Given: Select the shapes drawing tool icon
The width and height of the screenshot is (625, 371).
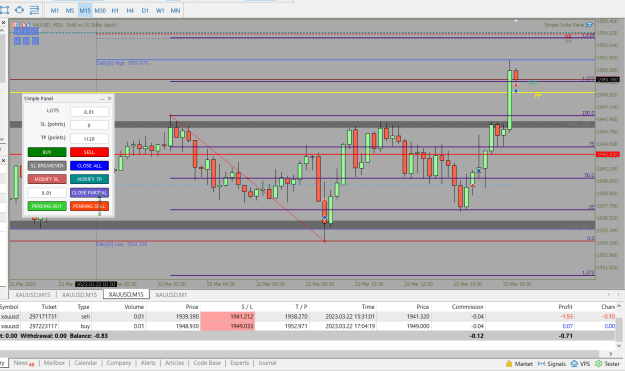Looking at the screenshot, I should pyautogui.click(x=19, y=10).
